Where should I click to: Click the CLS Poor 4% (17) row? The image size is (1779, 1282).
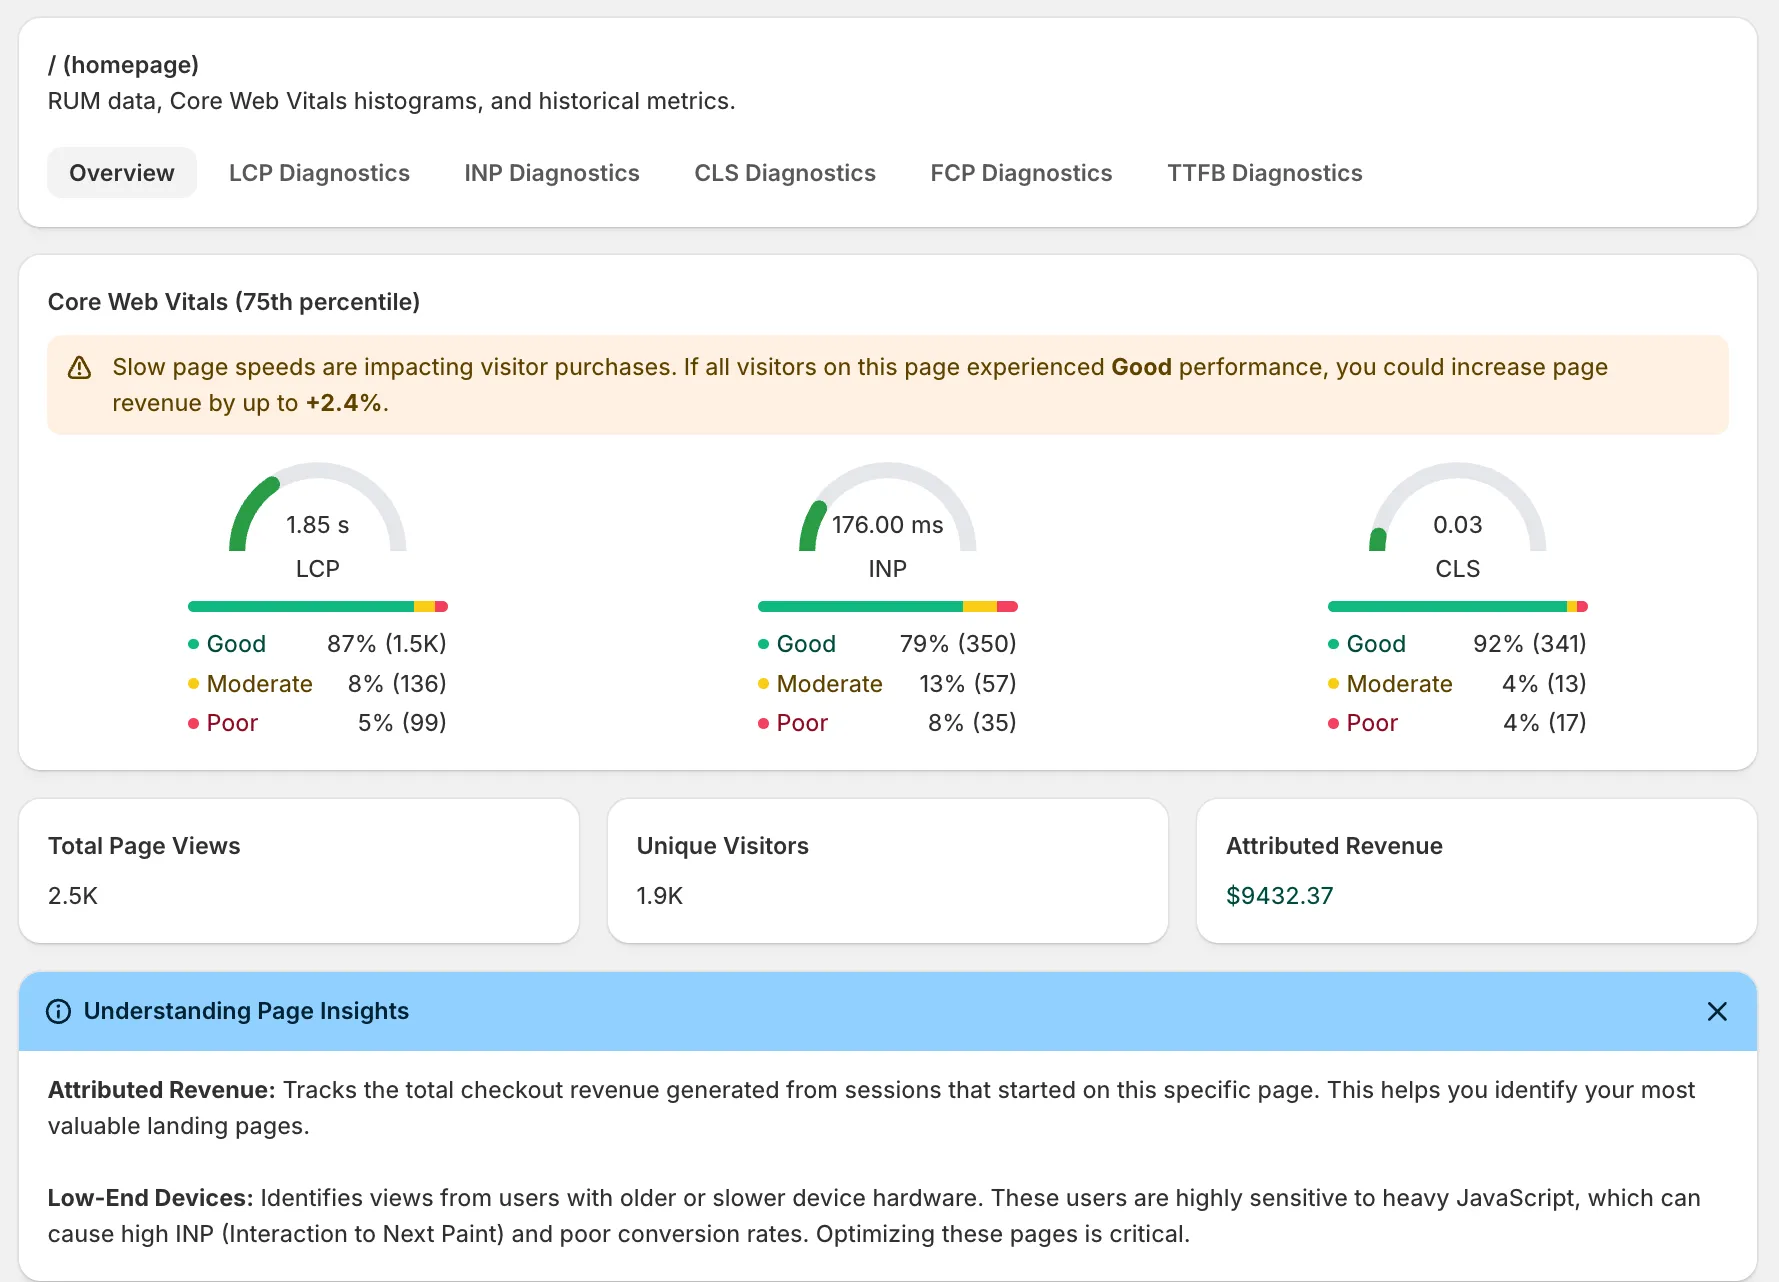point(1458,723)
